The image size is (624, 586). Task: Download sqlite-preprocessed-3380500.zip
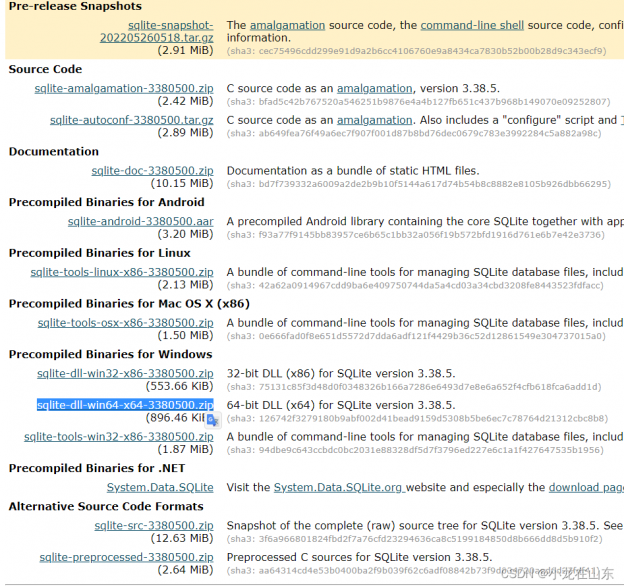click(x=126, y=557)
